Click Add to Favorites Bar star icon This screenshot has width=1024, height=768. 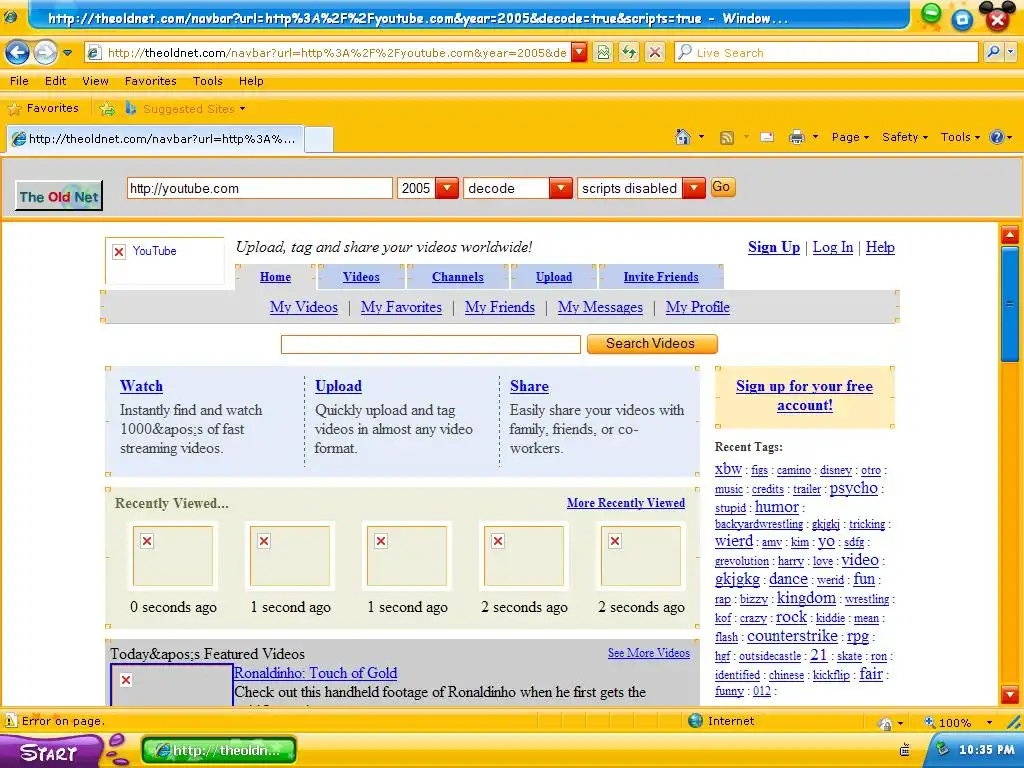(x=106, y=108)
